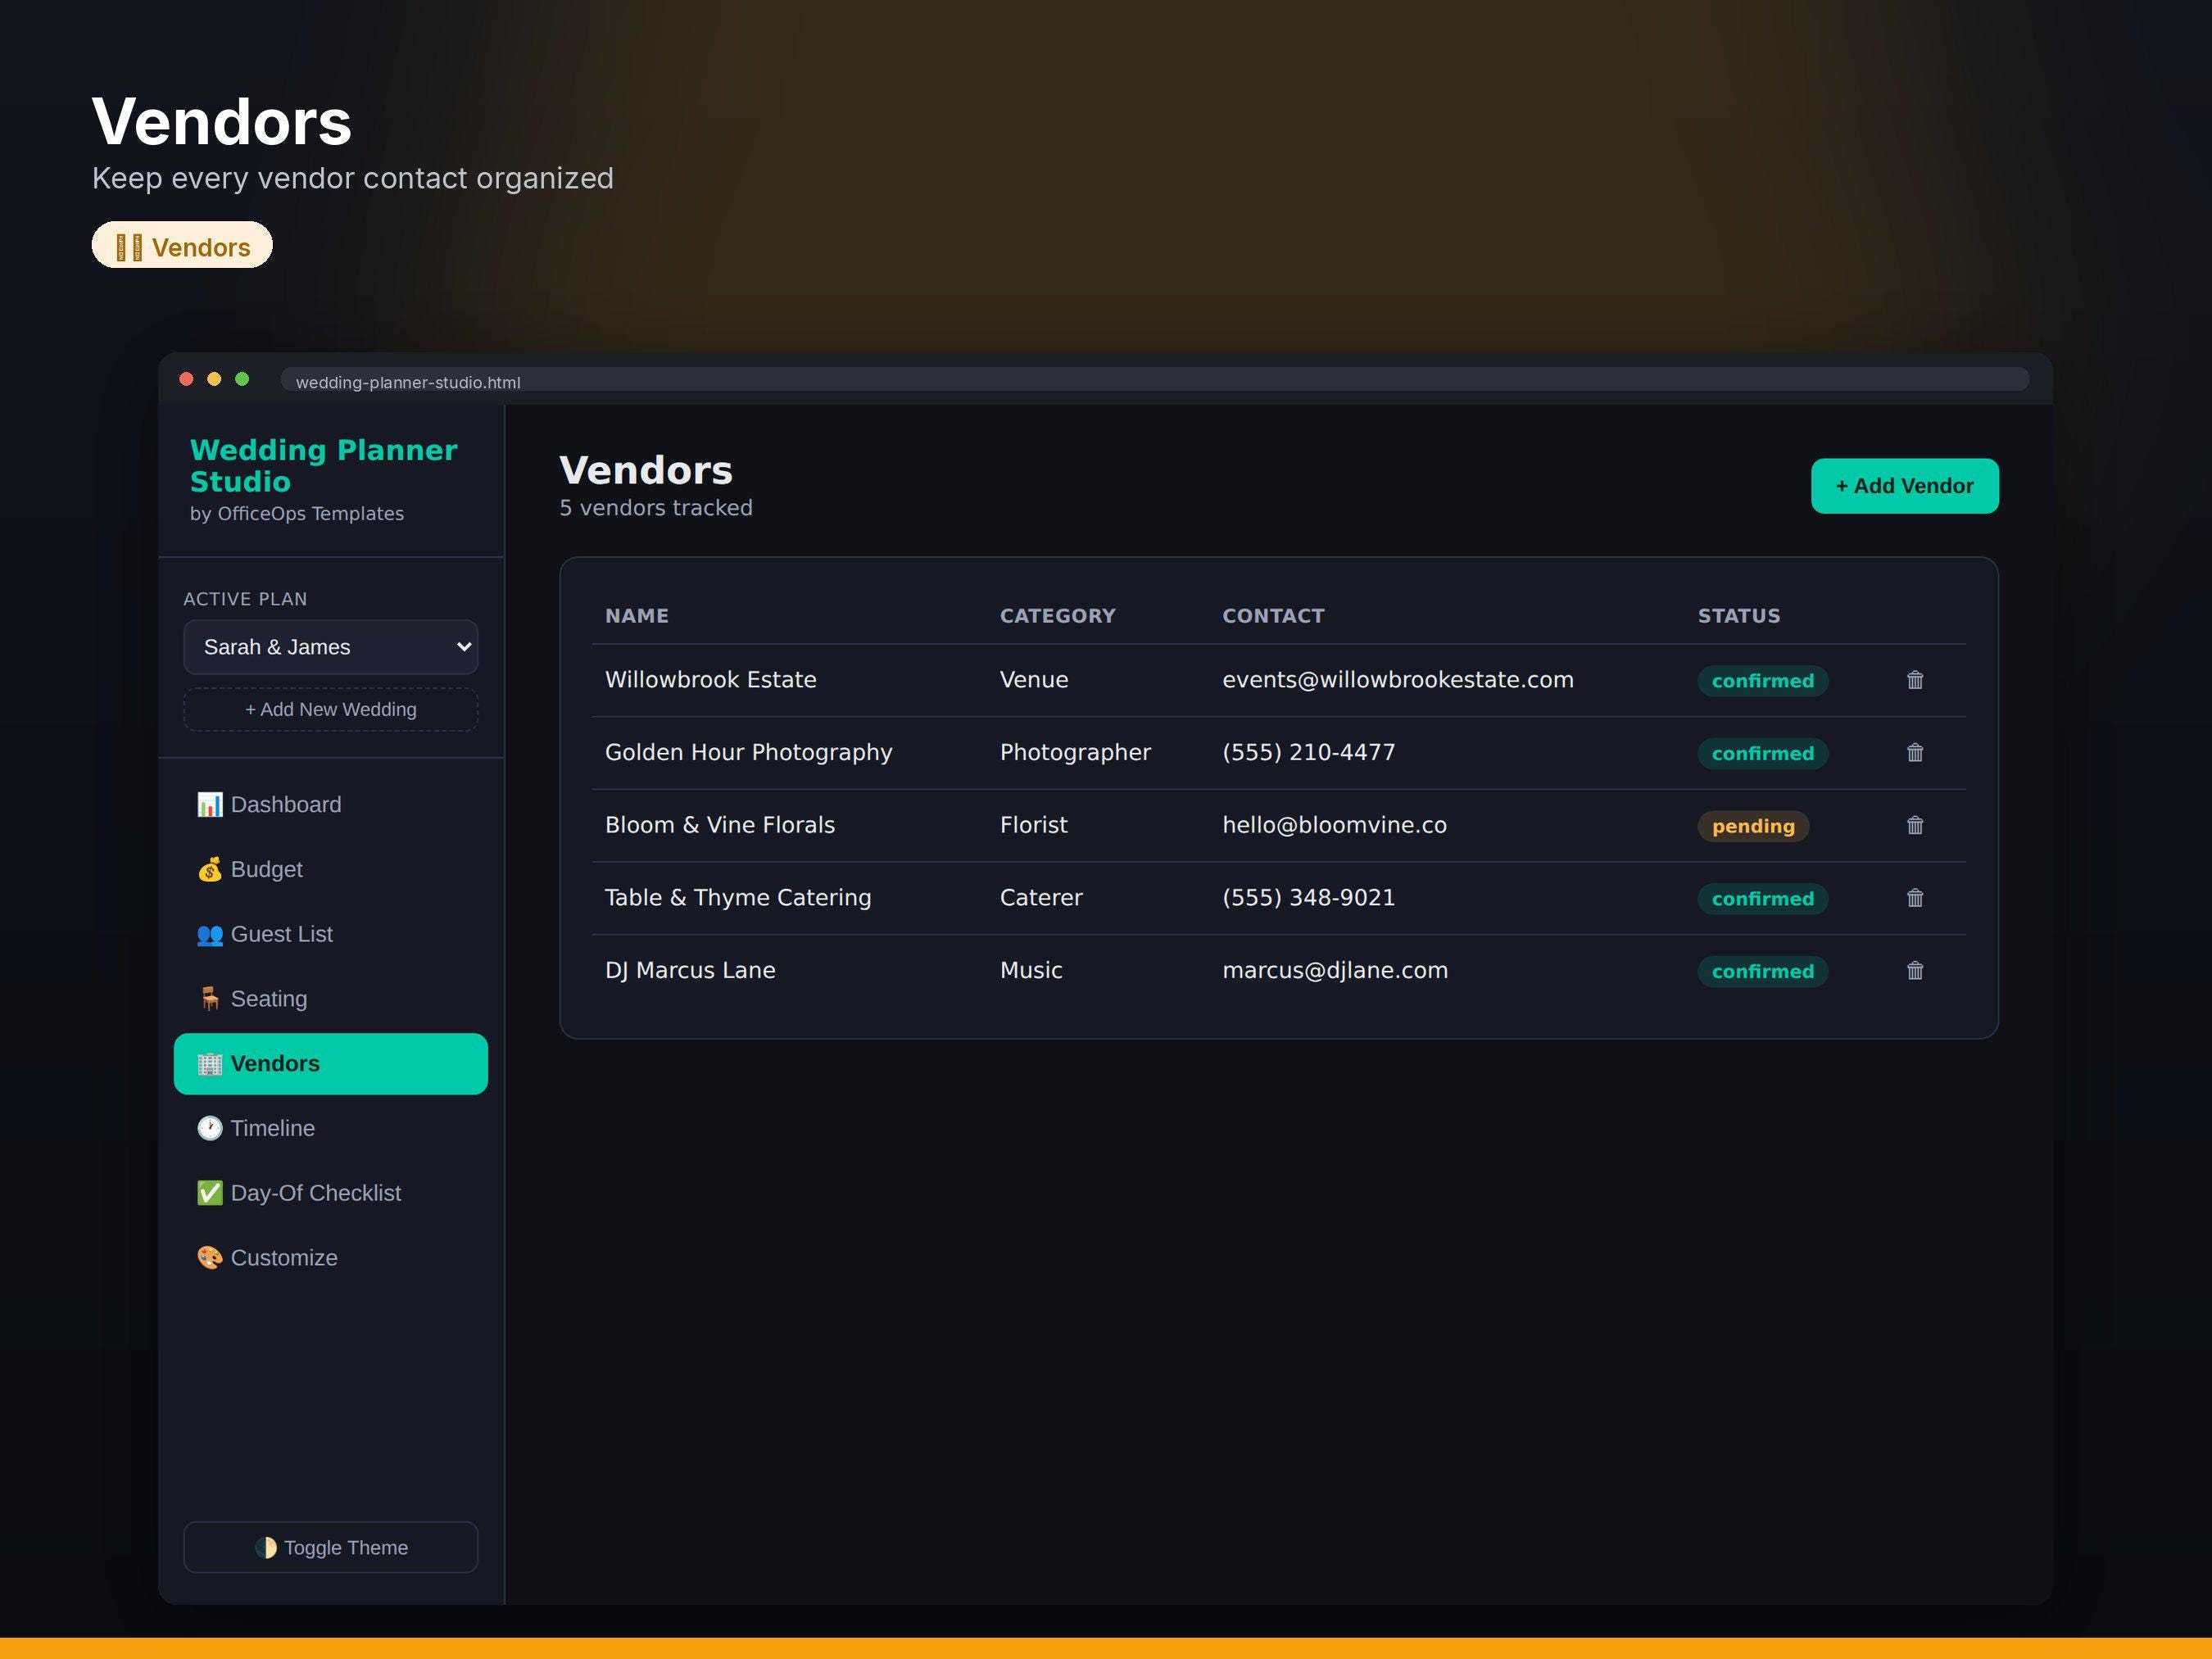Image resolution: width=2212 pixels, height=1659 pixels.
Task: Click the Dashboard chart icon in sidebar
Action: [x=209, y=805]
